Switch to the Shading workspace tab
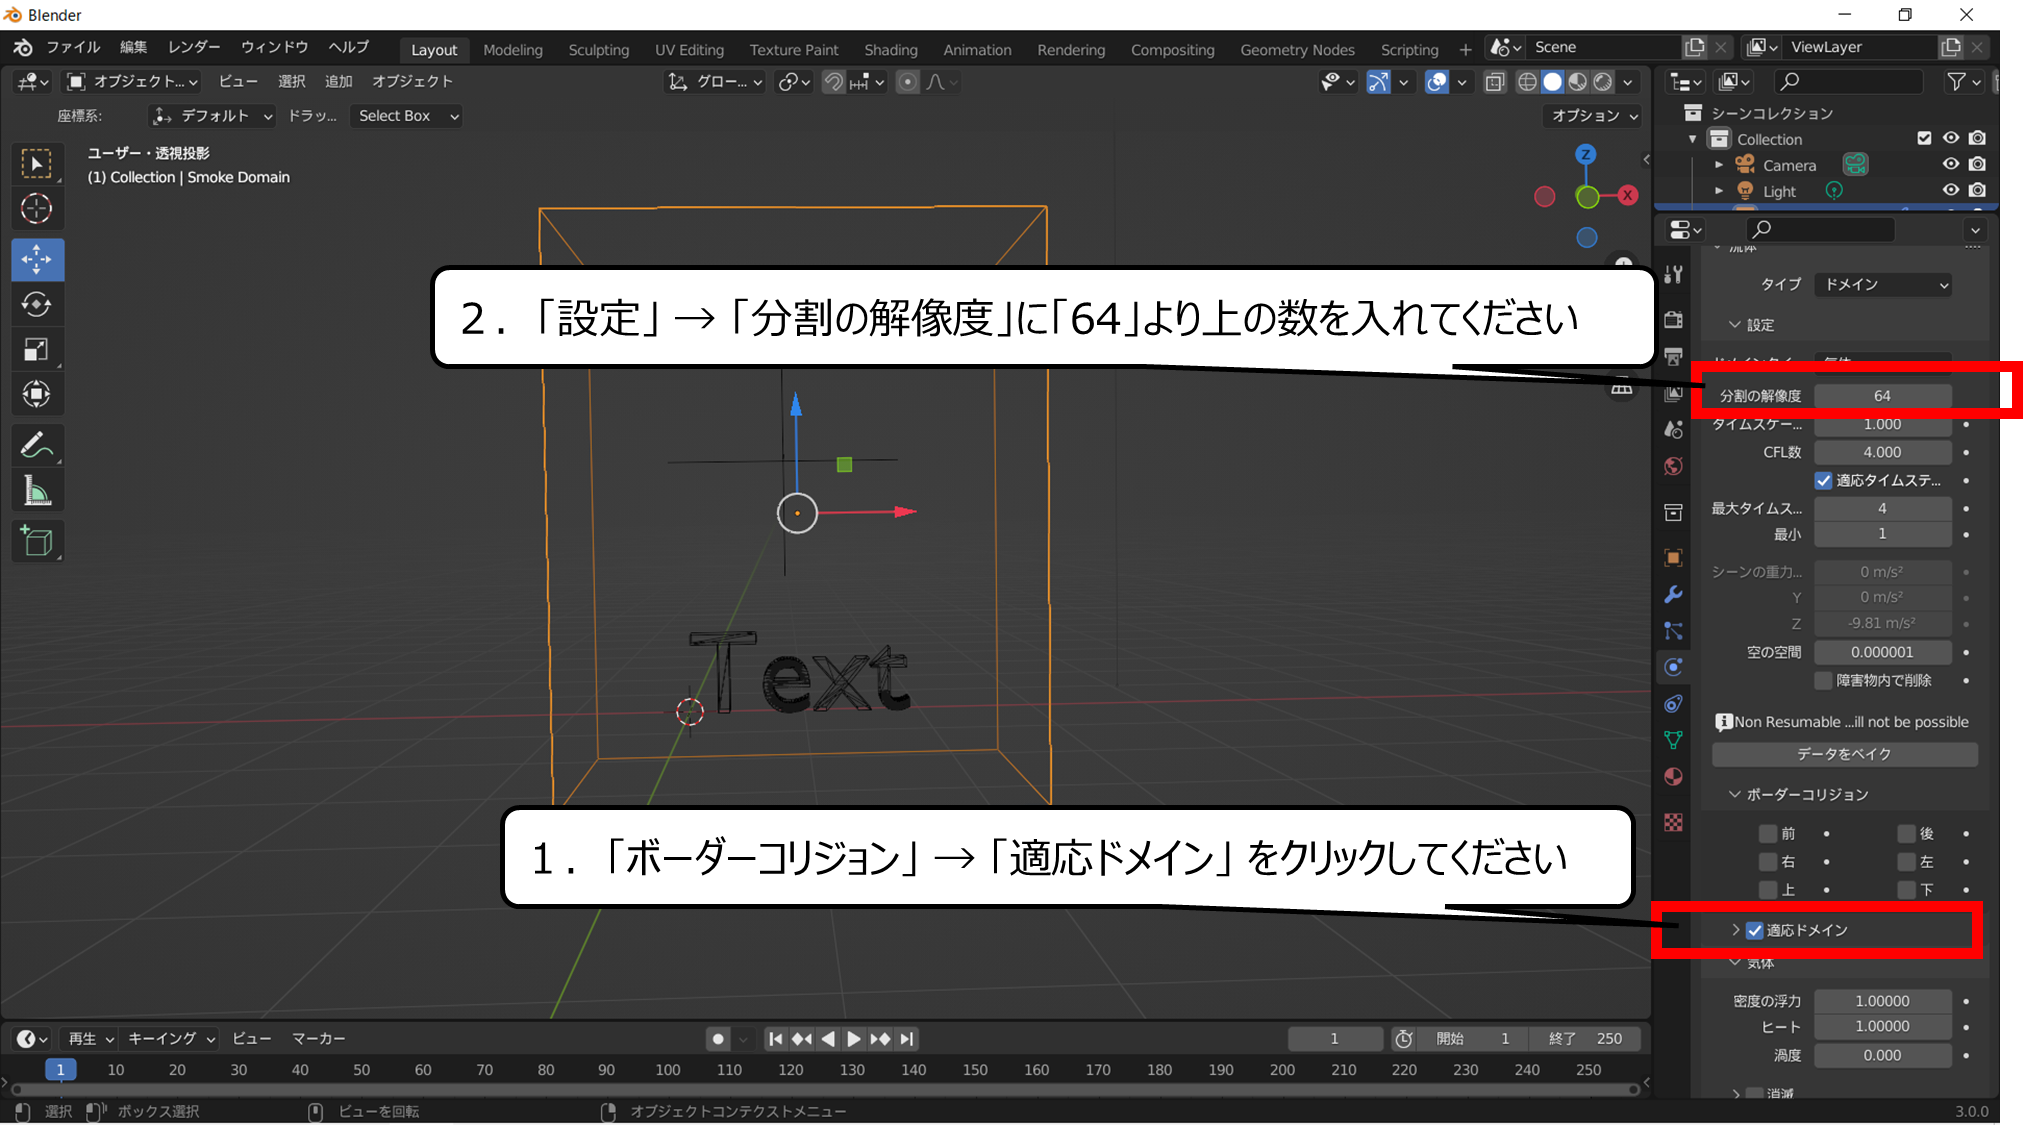2023x1125 pixels. (x=891, y=49)
